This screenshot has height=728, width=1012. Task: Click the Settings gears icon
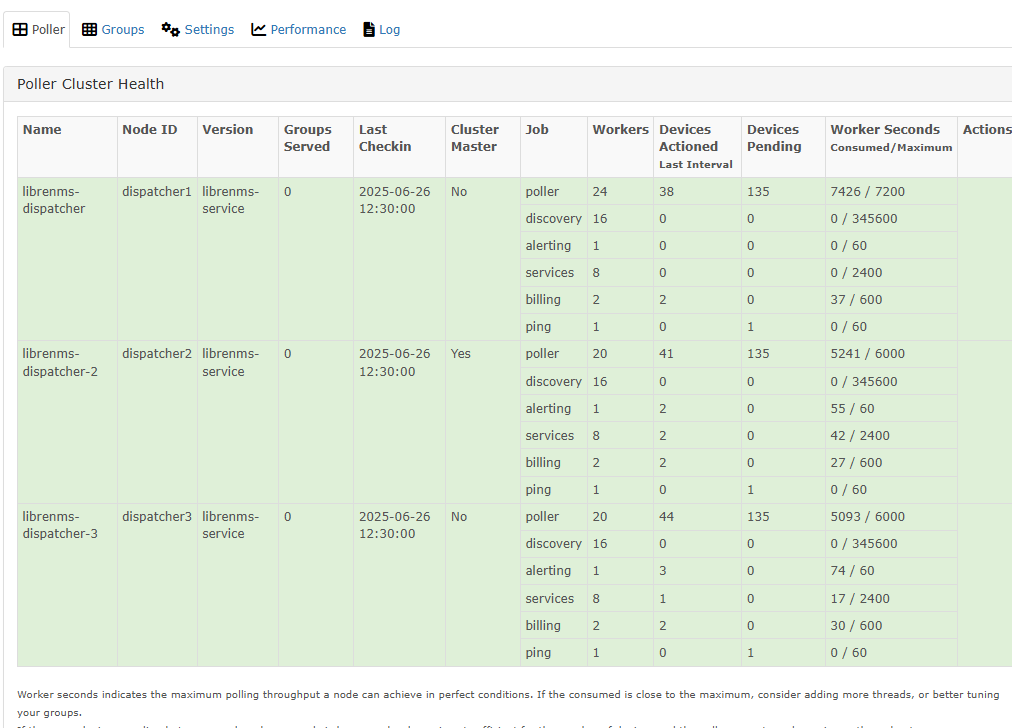coord(170,30)
